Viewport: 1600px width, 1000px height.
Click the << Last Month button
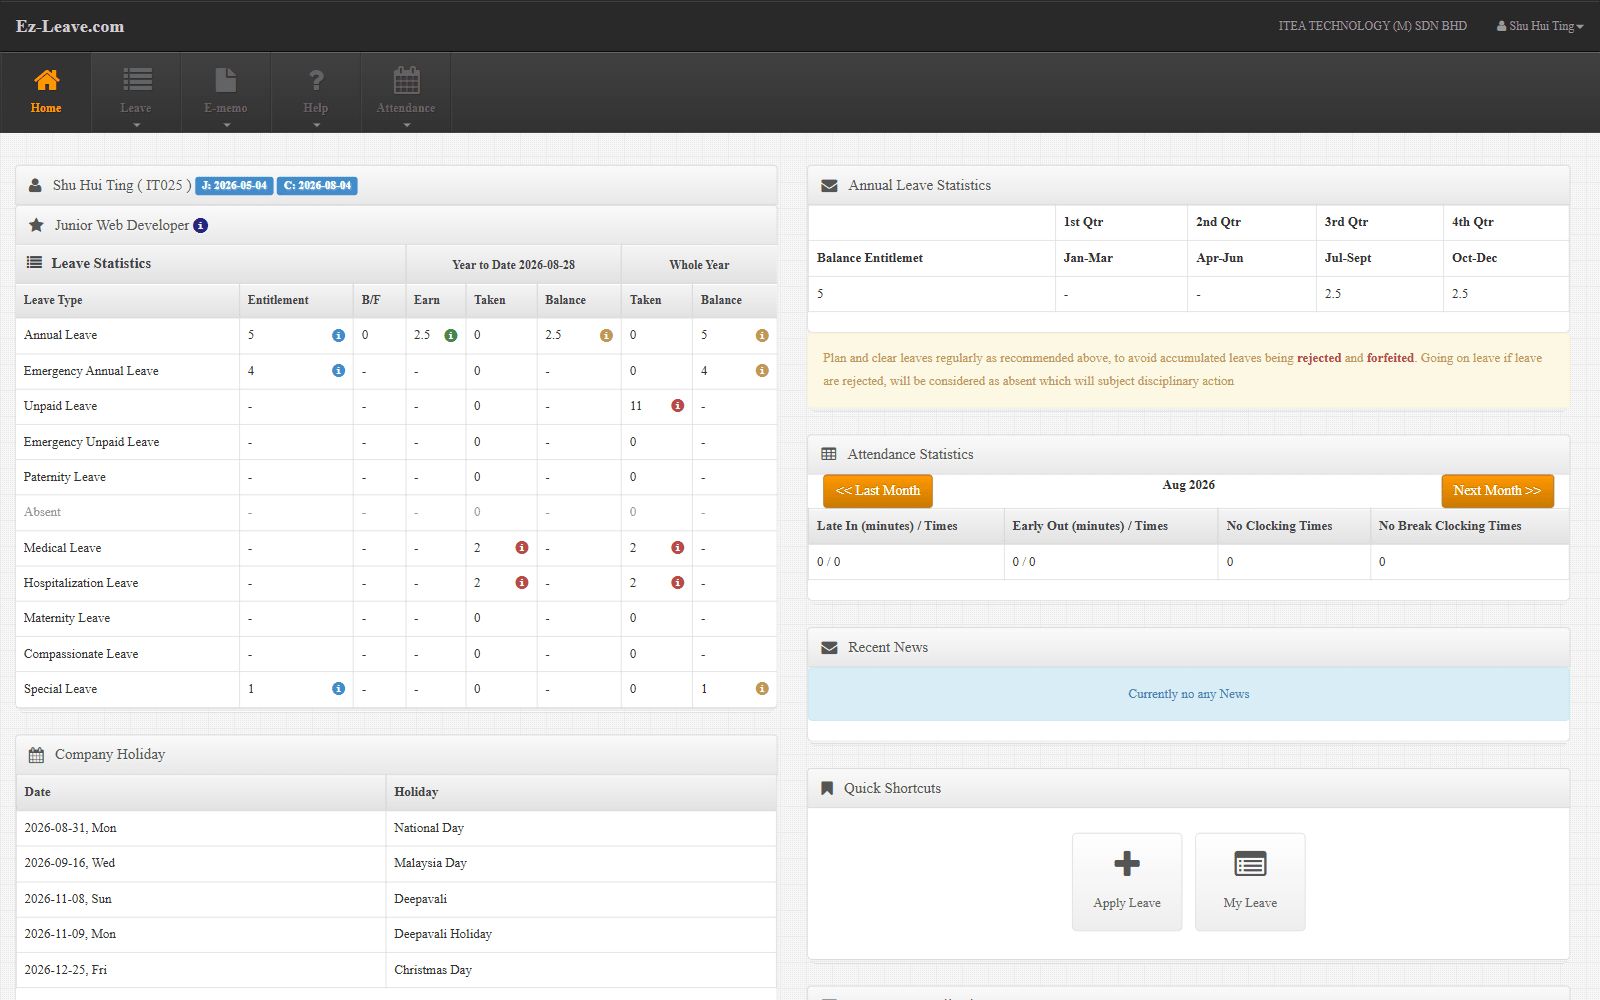tap(878, 491)
